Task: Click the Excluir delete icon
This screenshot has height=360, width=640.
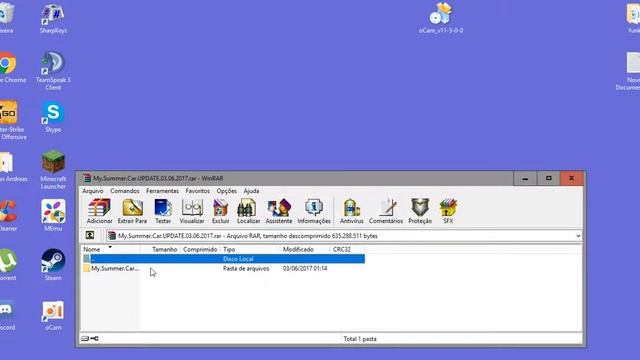Action: (220, 211)
